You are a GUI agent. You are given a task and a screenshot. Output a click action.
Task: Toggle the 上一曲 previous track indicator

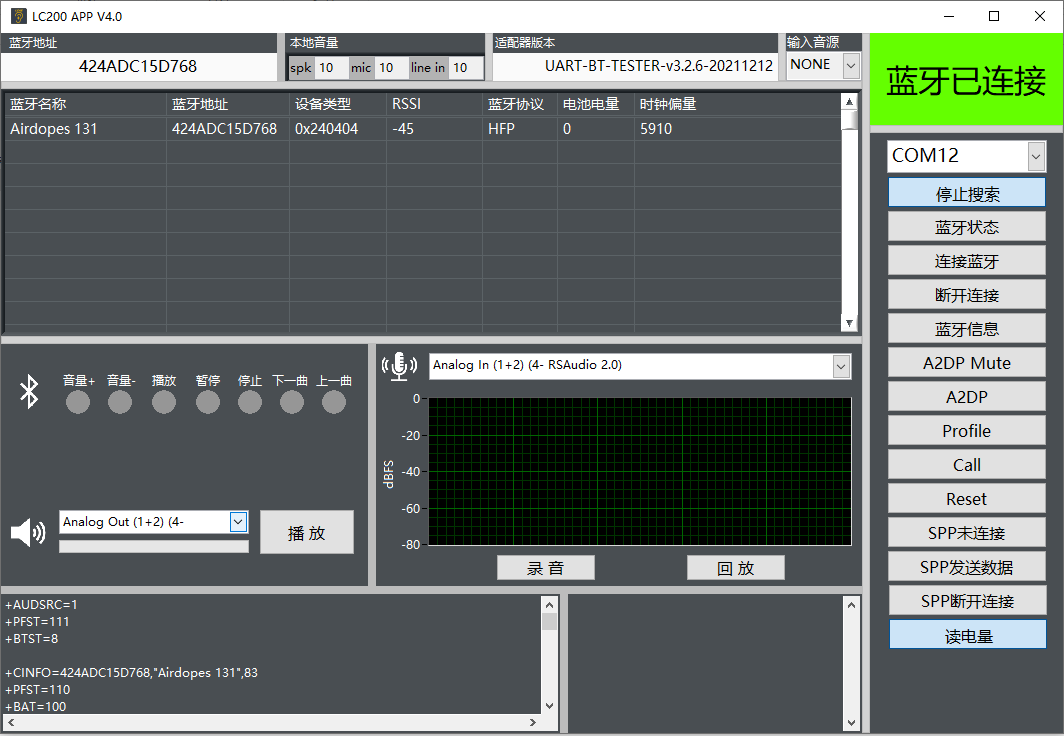tap(334, 402)
